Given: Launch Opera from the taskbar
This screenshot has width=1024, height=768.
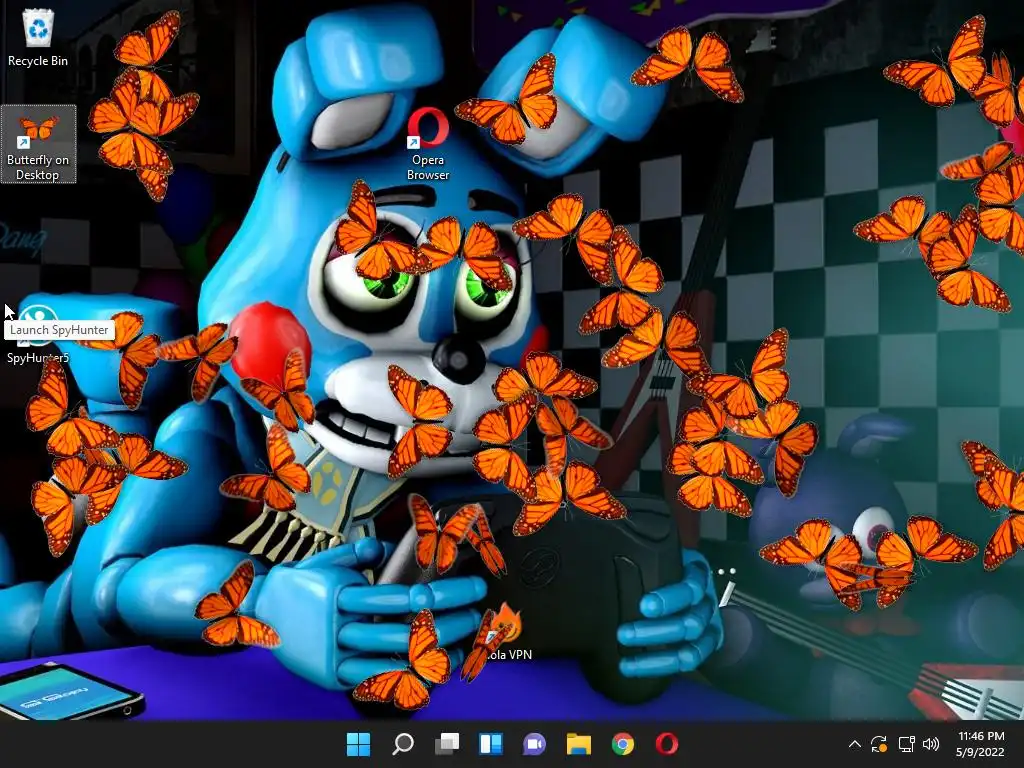Looking at the screenshot, I should point(667,744).
